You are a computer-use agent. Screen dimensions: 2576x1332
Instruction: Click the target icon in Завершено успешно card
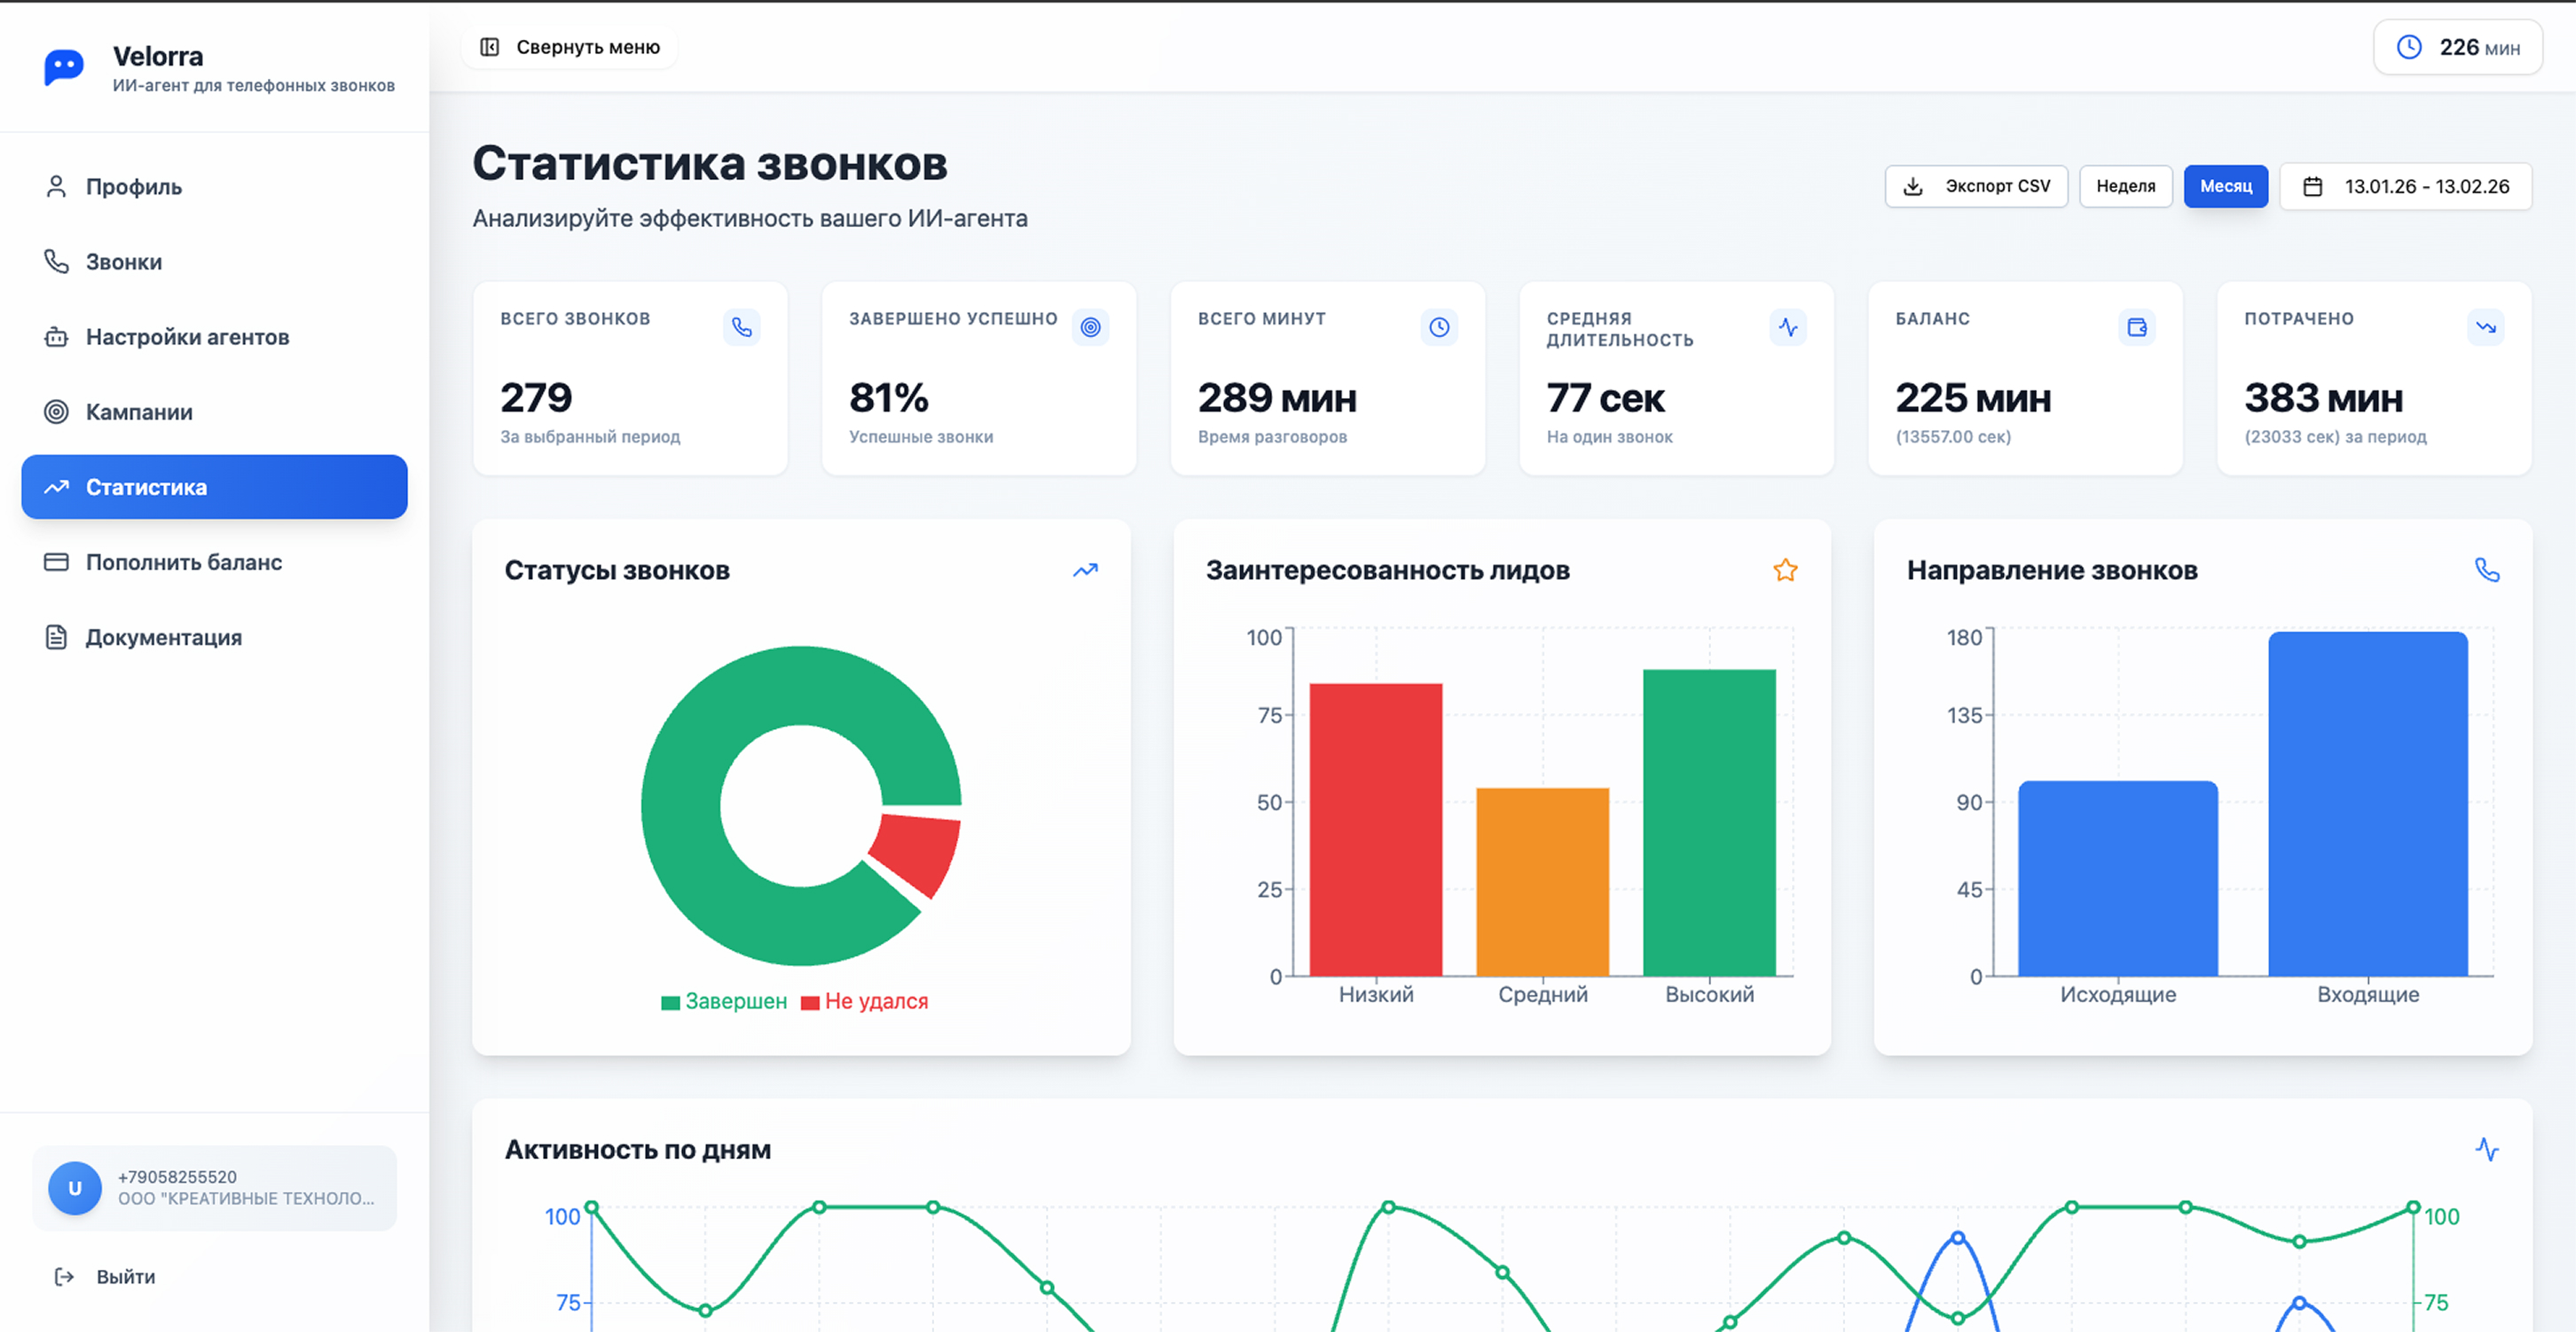click(x=1090, y=327)
